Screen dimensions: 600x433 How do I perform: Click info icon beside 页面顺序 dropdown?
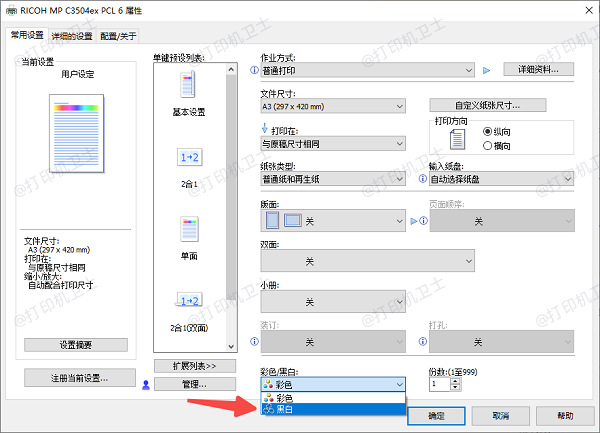coord(424,221)
